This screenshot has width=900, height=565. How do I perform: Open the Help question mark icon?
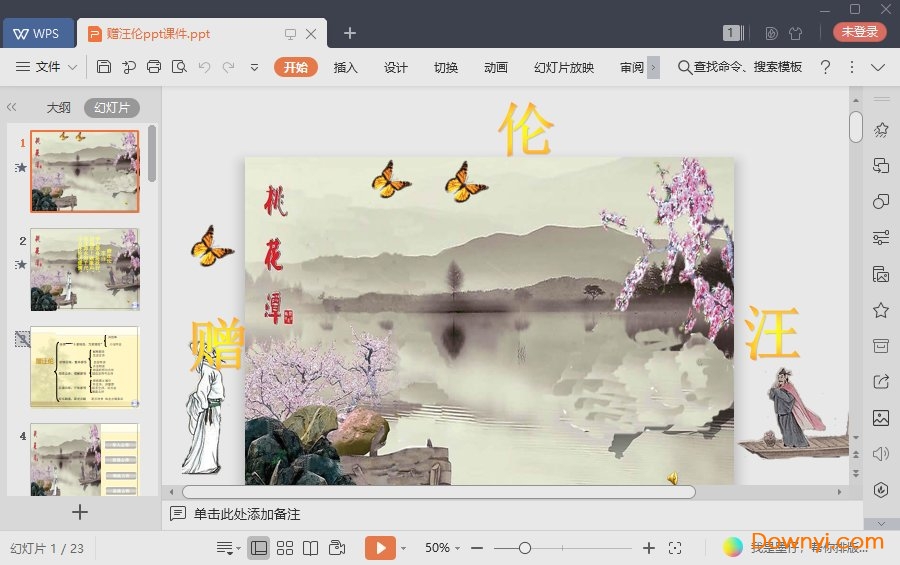[825, 67]
